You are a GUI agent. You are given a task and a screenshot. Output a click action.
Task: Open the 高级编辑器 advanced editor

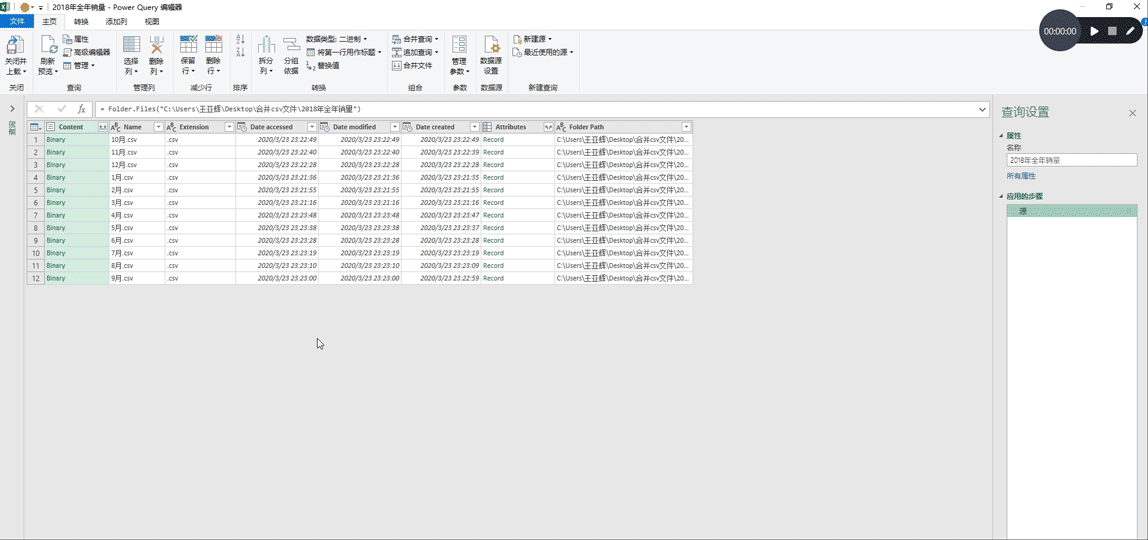[86, 52]
